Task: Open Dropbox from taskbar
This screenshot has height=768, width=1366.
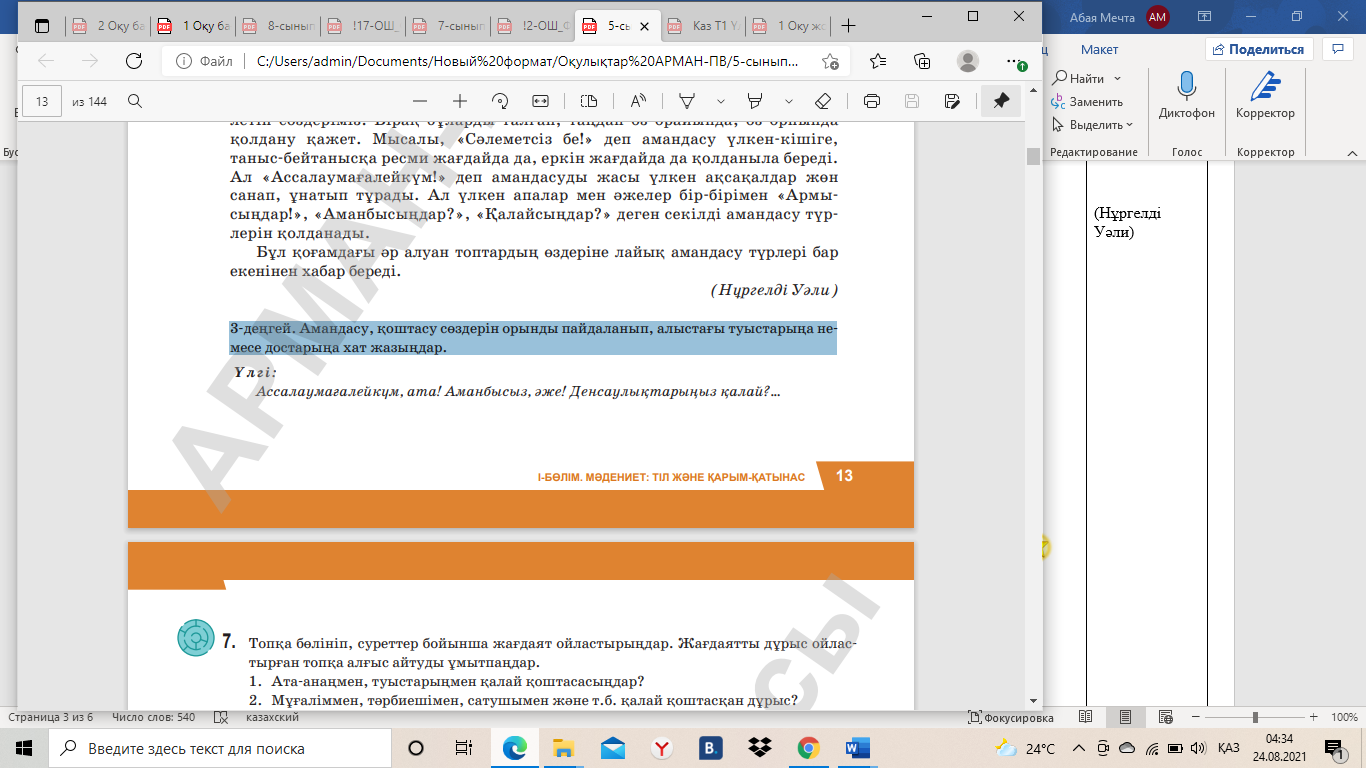Action: [760, 748]
